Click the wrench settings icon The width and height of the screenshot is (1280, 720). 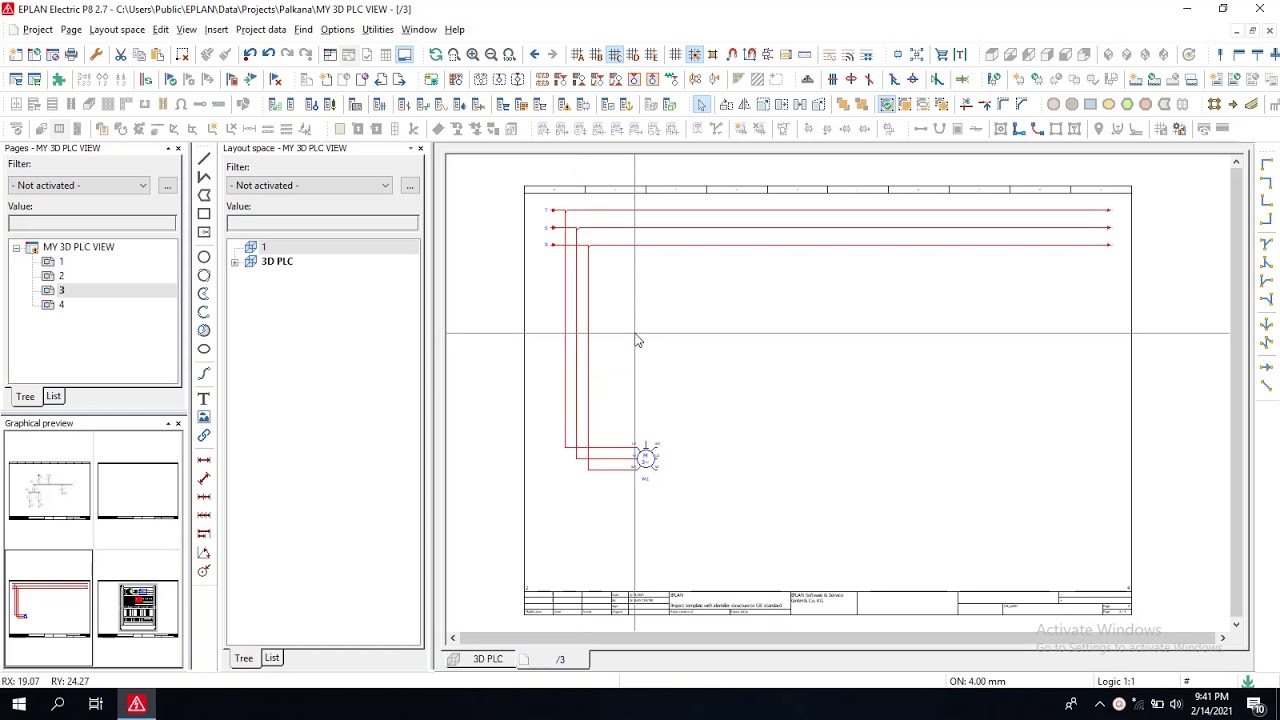96,54
